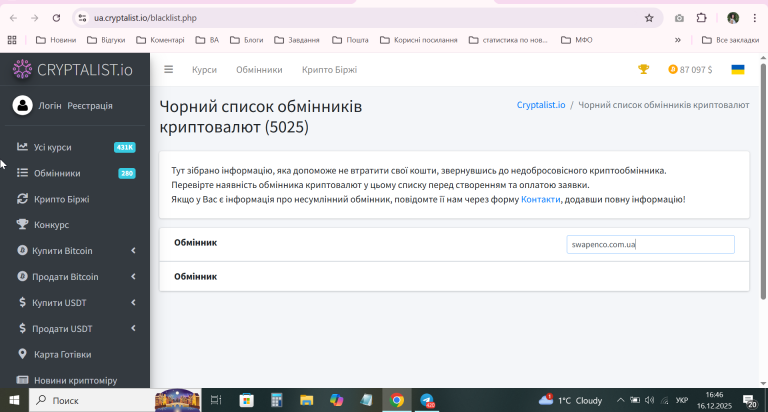The height and width of the screenshot is (412, 768).
Task: Open Крипто Біржі in the sidebar
Action: point(62,199)
